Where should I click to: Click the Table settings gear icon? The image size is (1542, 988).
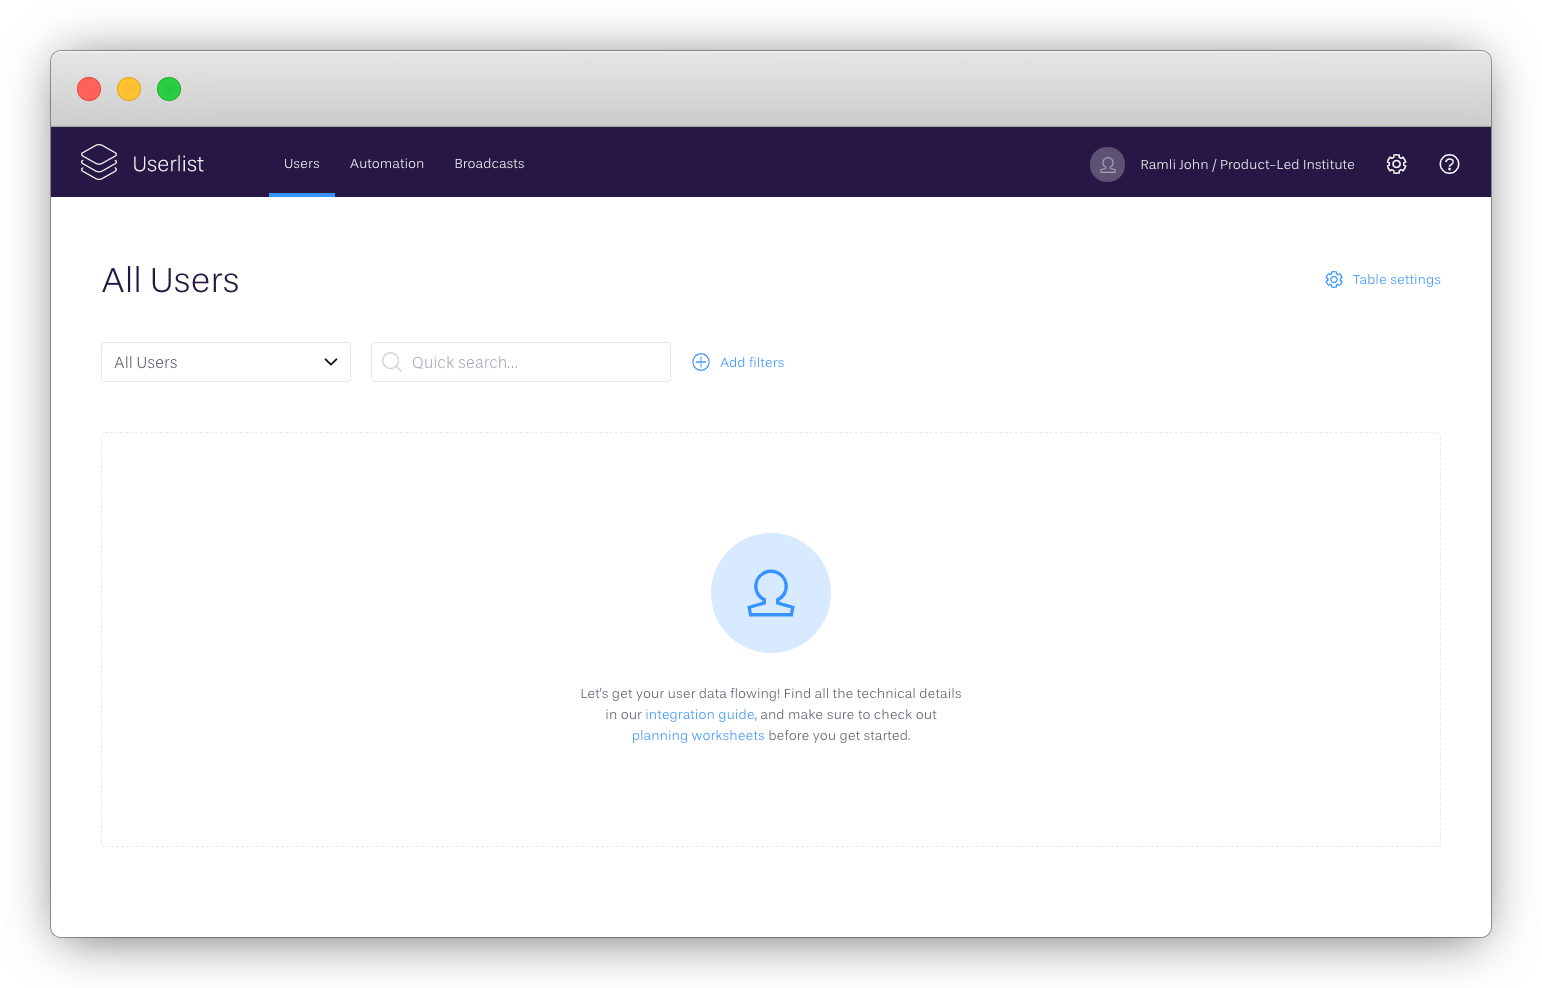1333,280
